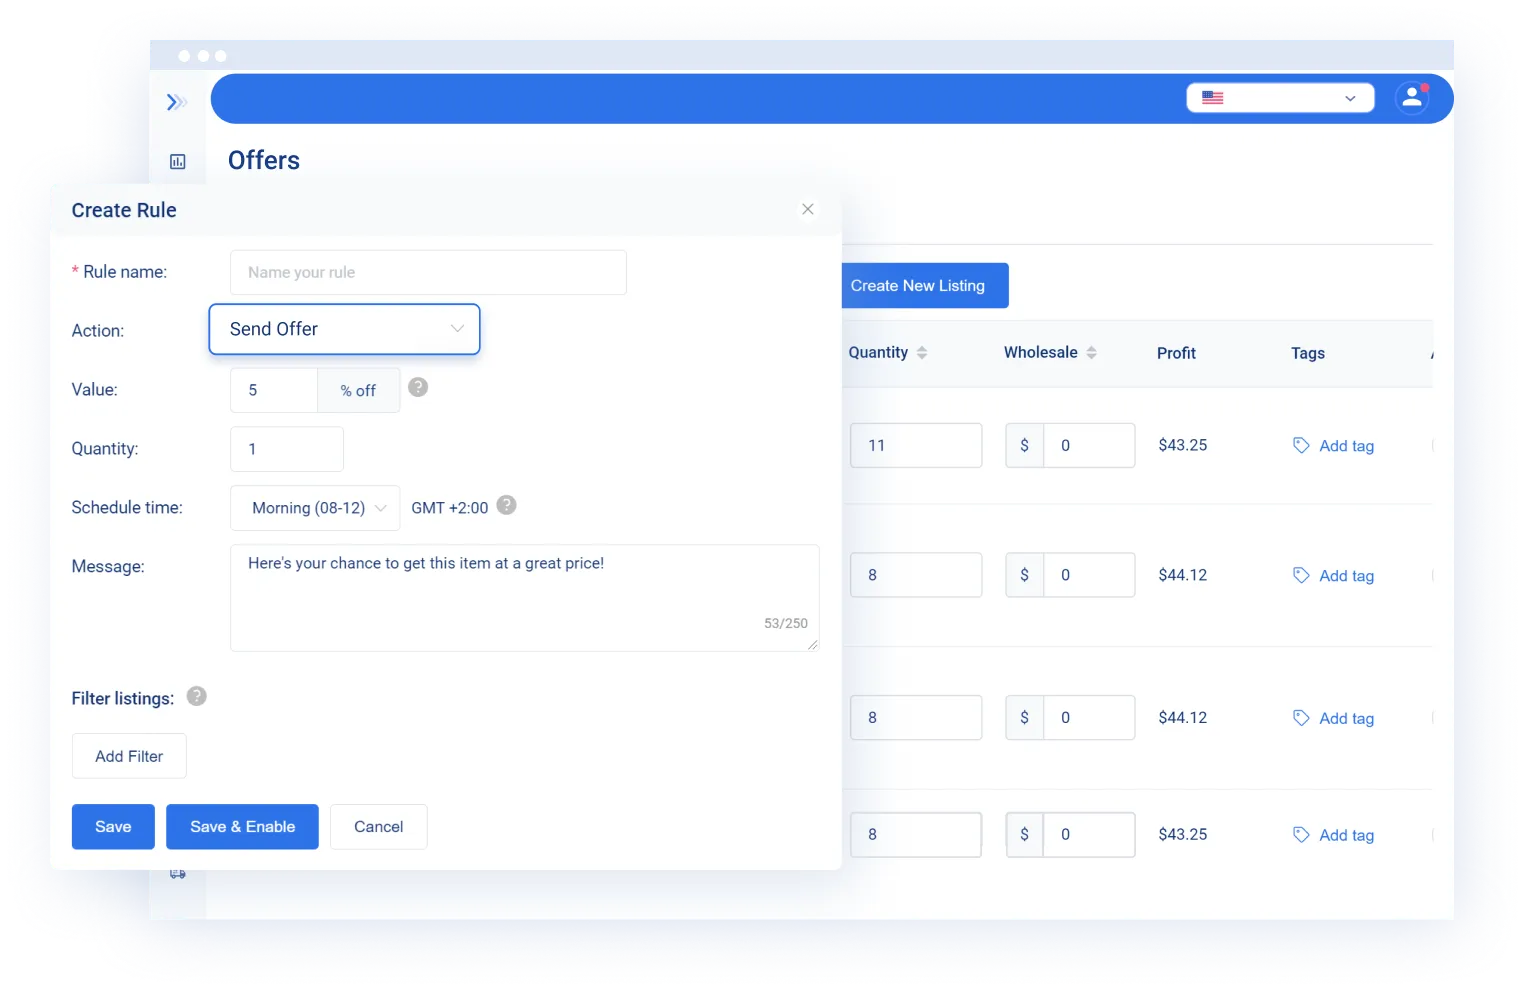
Task: Sort by Quantity column arrows
Action: 922,352
